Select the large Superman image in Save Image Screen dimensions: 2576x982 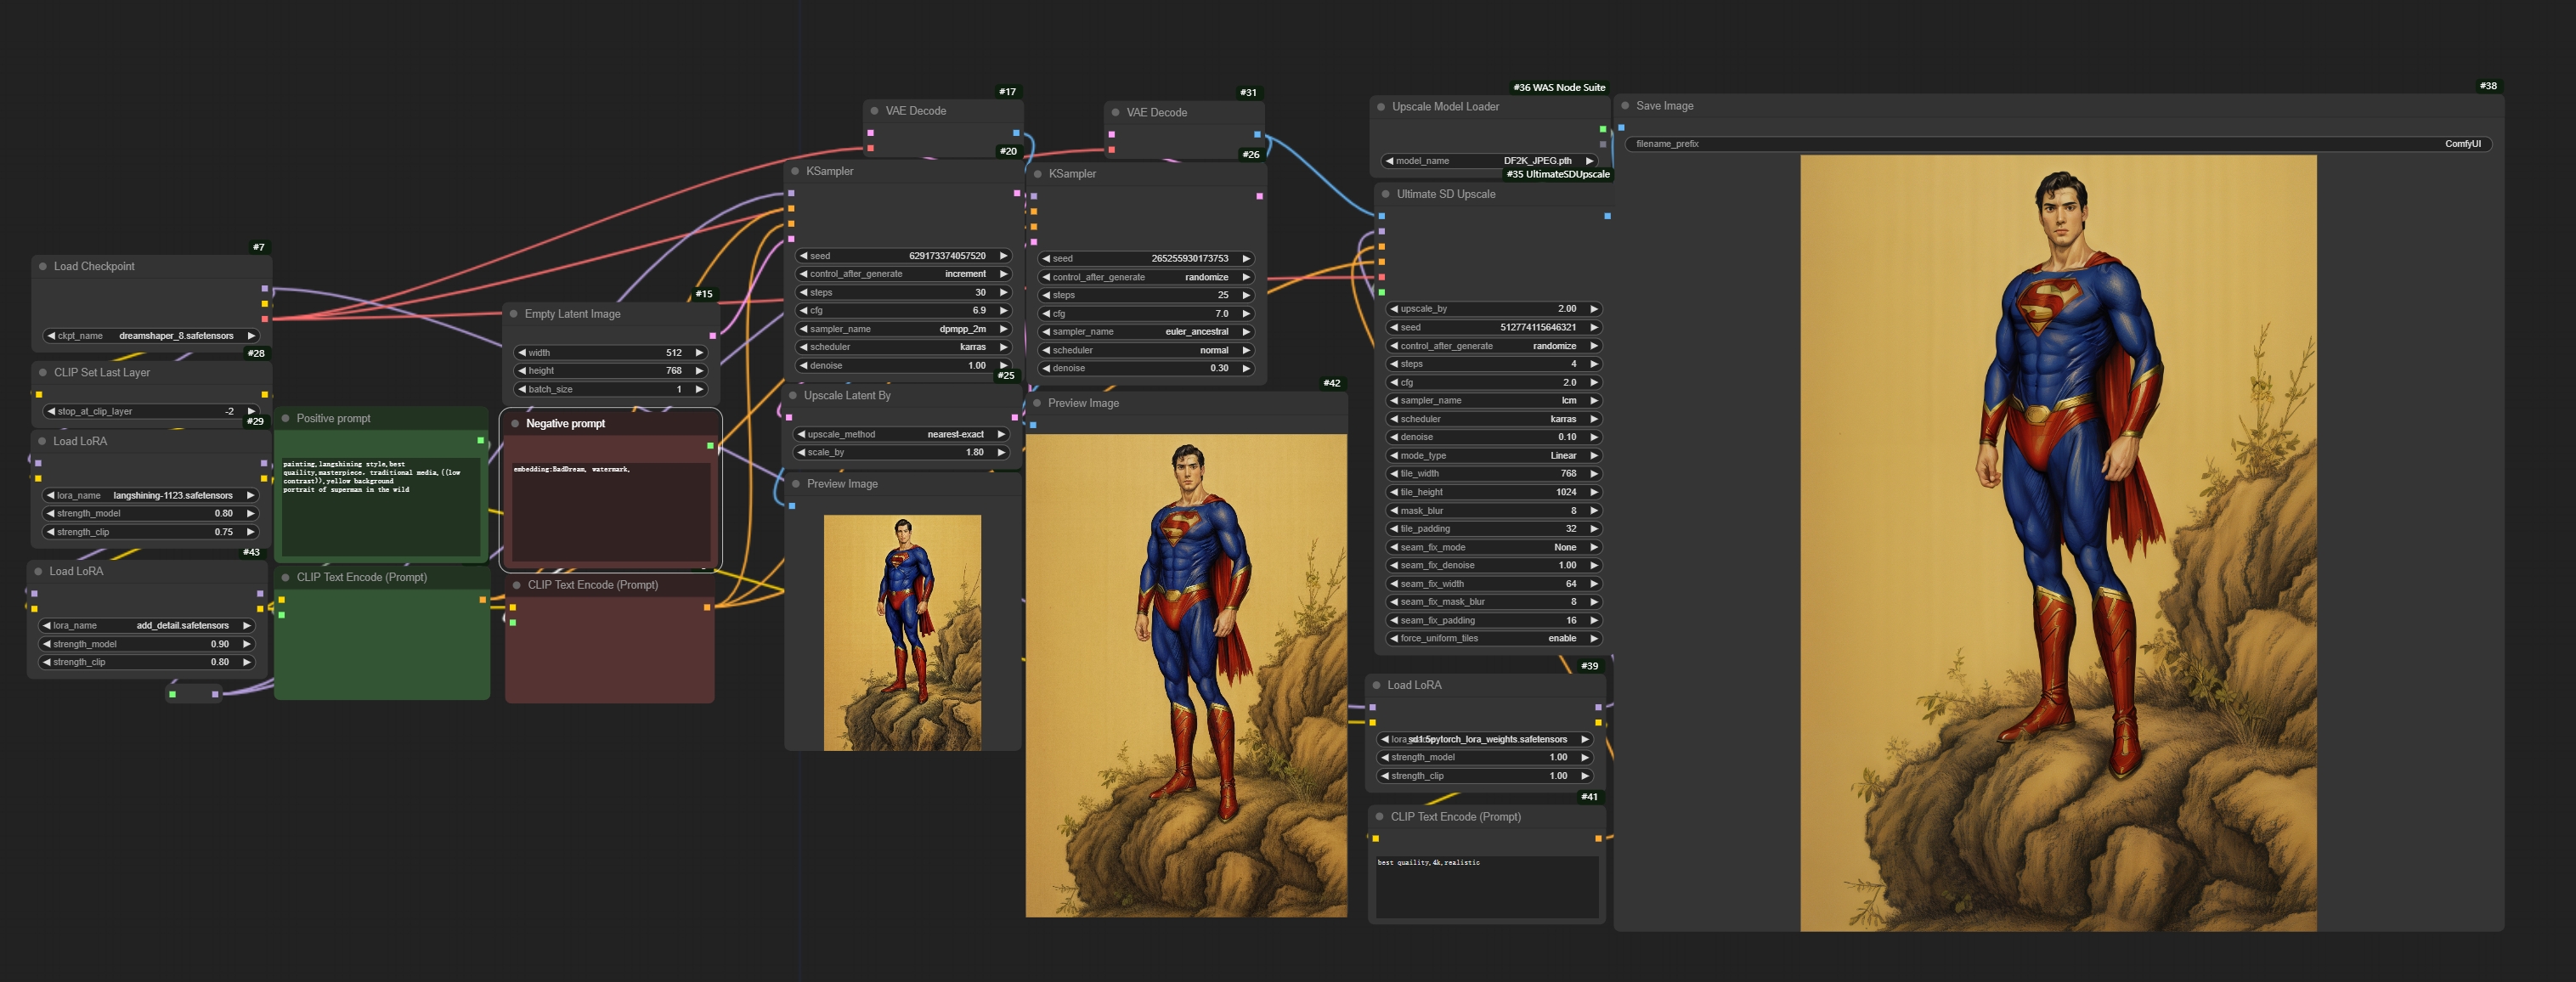(x=2058, y=543)
